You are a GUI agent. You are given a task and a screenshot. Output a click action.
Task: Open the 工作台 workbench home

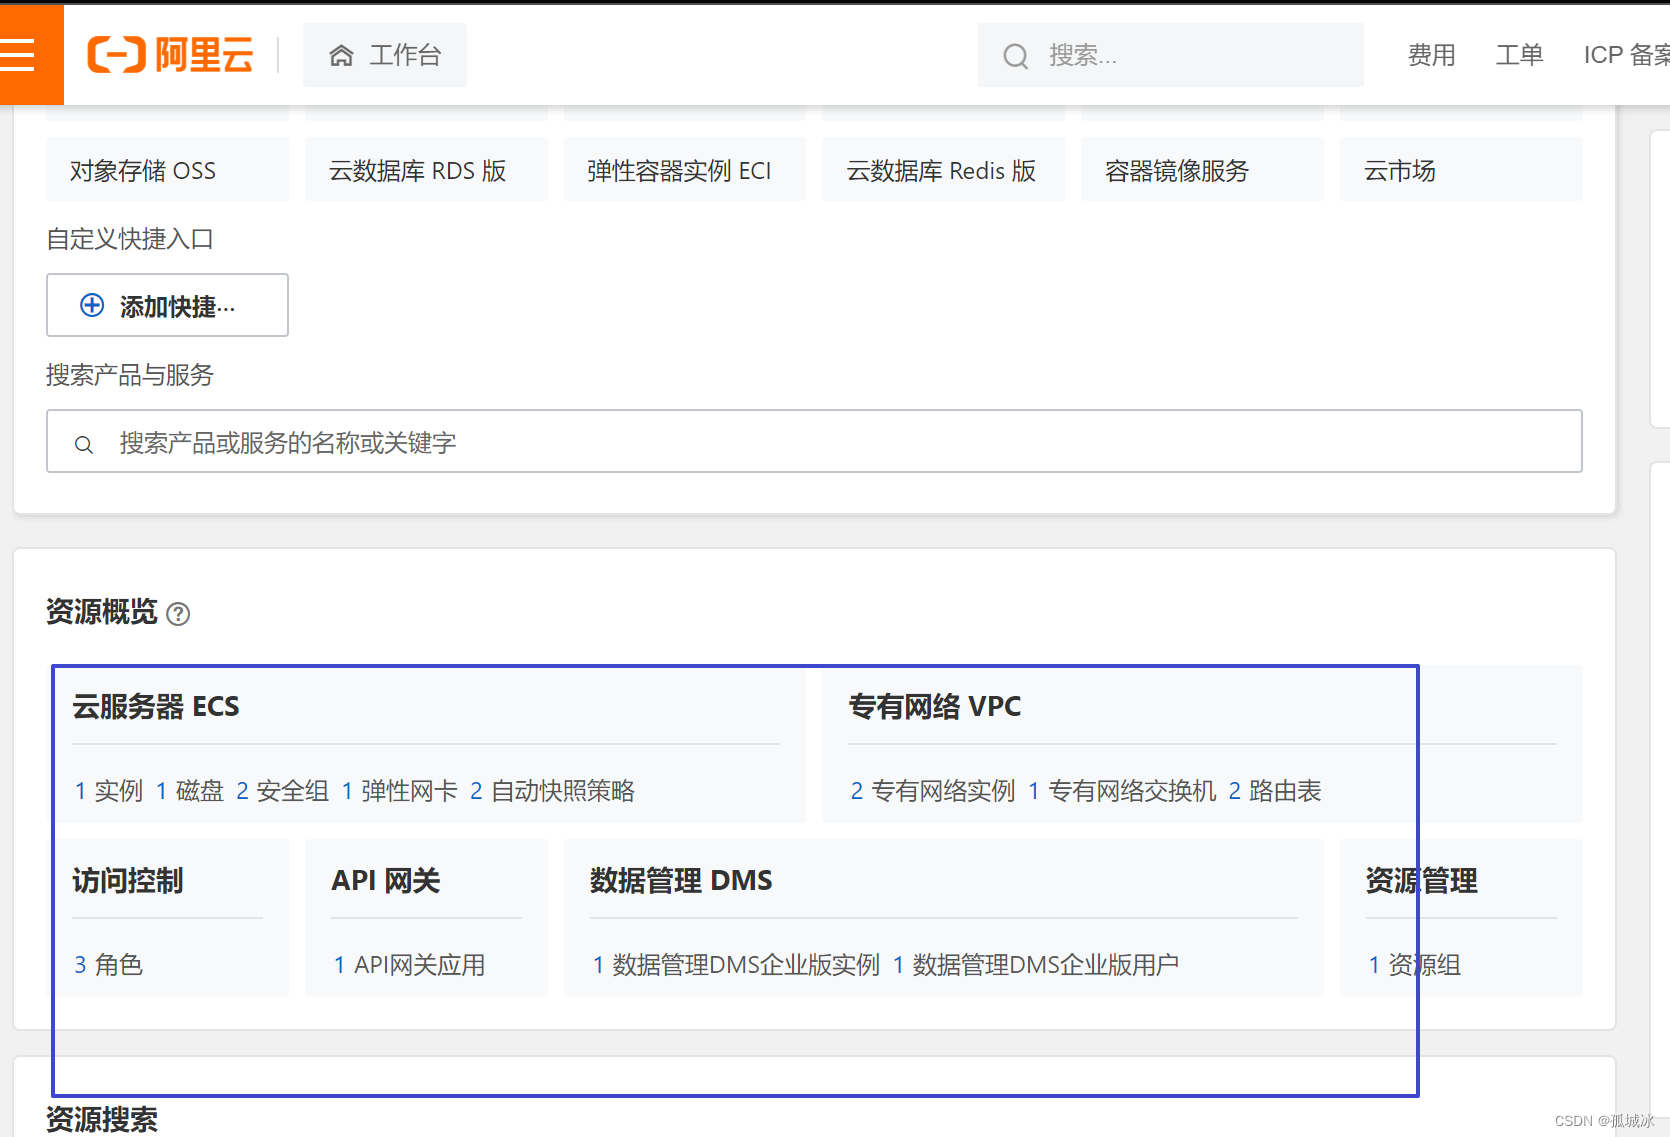click(x=385, y=55)
